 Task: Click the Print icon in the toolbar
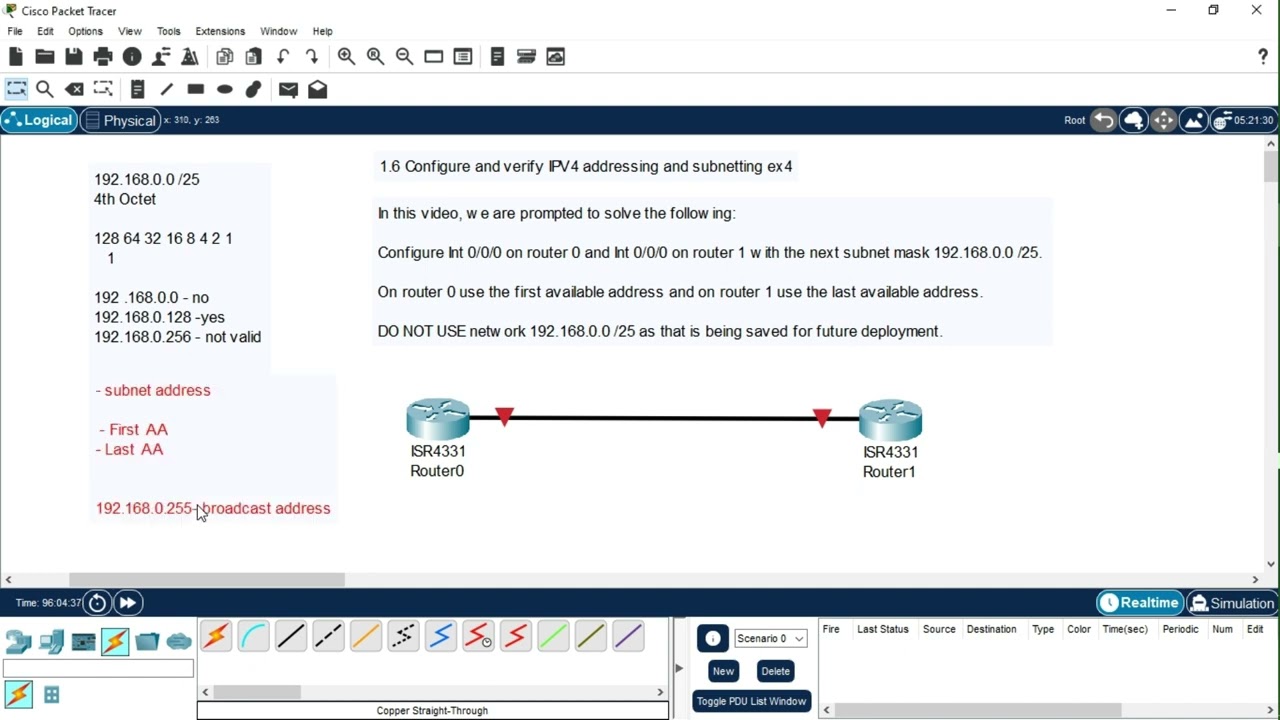(x=103, y=57)
